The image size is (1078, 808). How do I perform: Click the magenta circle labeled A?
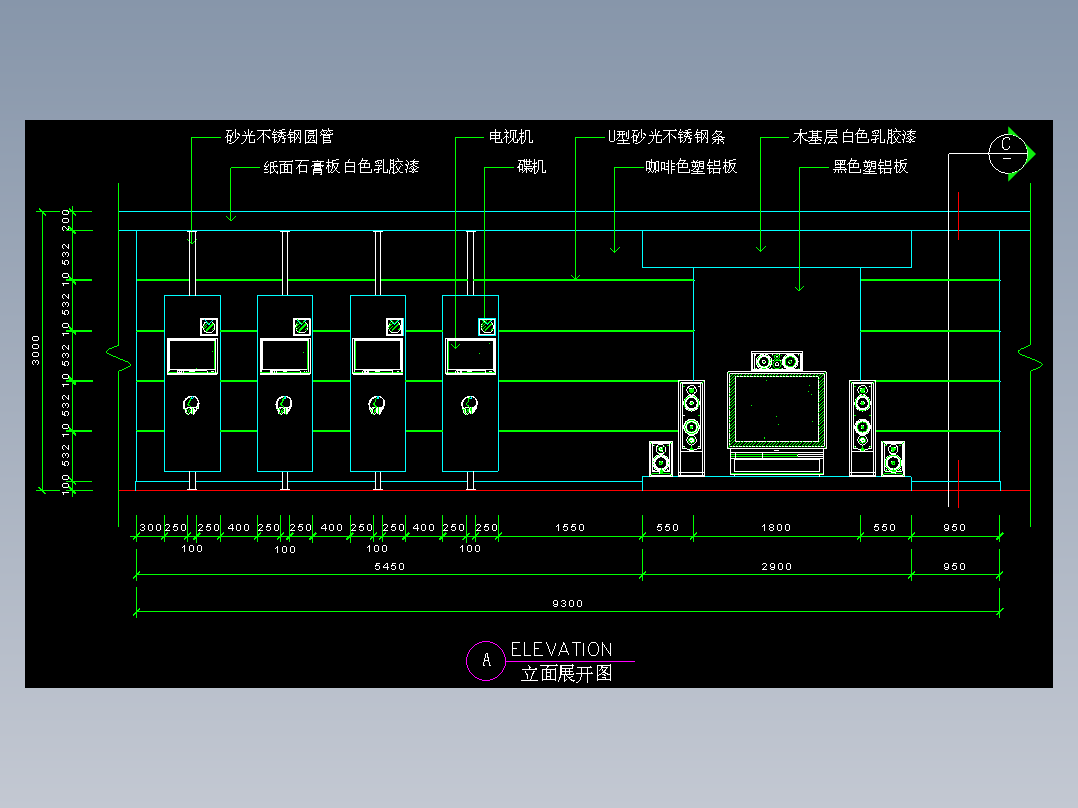(x=486, y=661)
